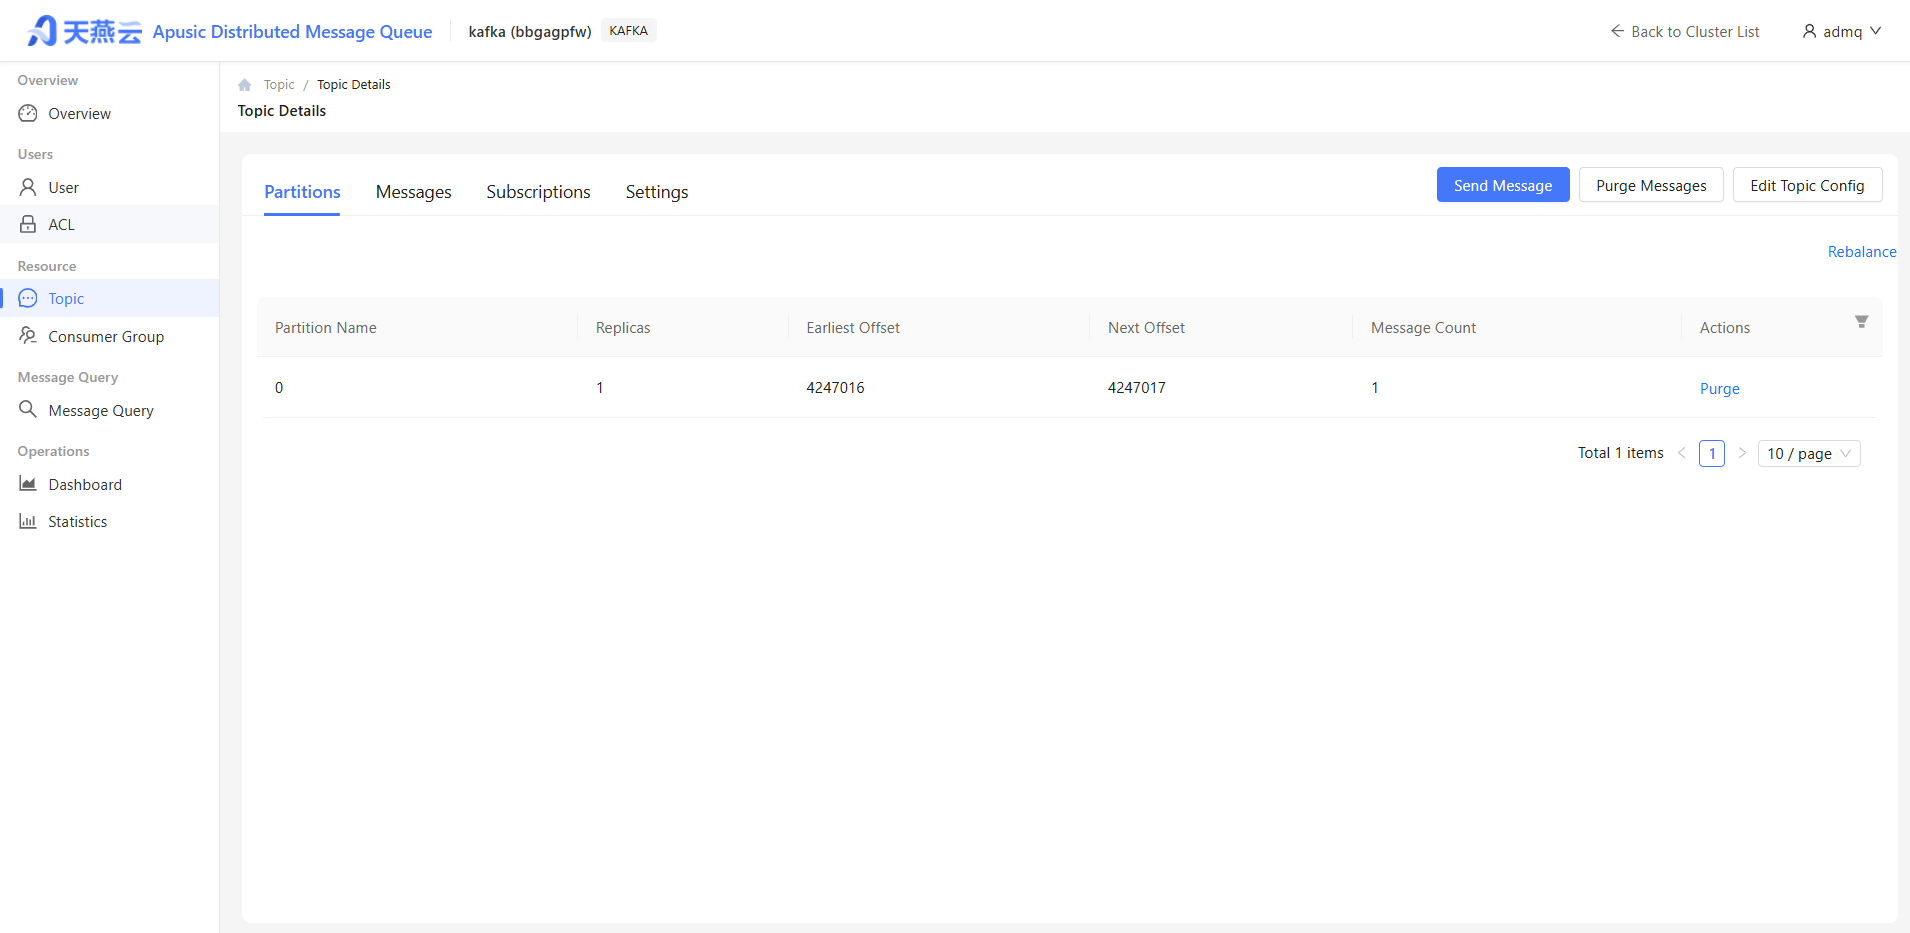Click the Topic breadcrumb link
The height and width of the screenshot is (933, 1910).
[279, 85]
